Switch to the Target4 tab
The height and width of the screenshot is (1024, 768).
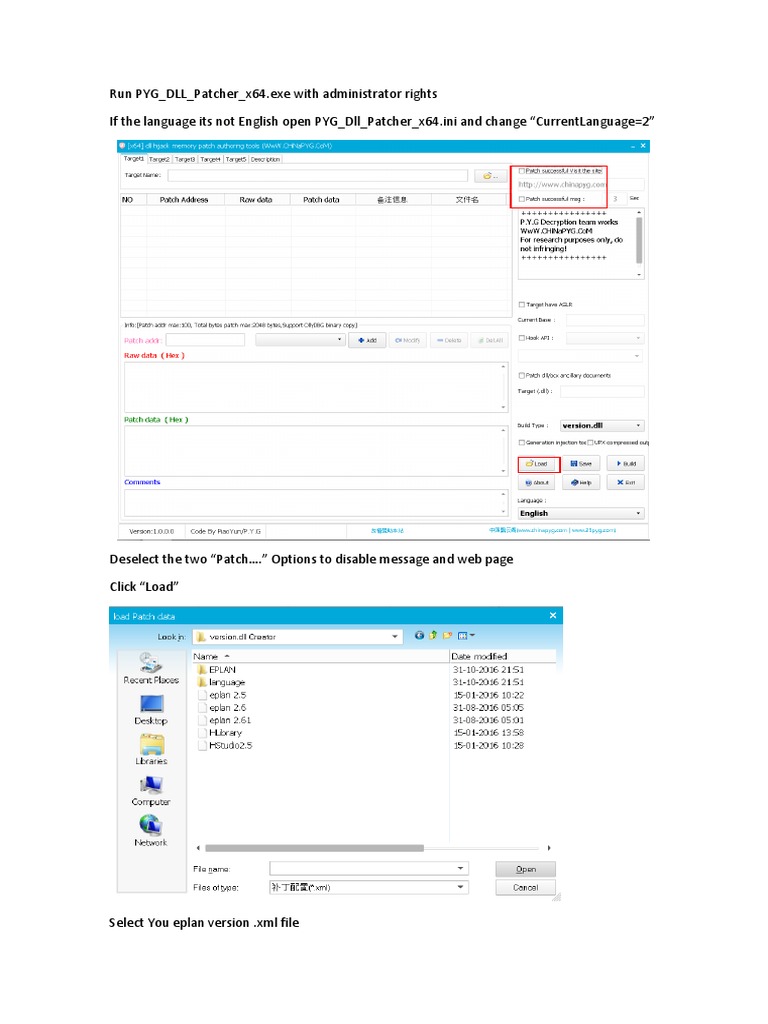tap(210, 159)
